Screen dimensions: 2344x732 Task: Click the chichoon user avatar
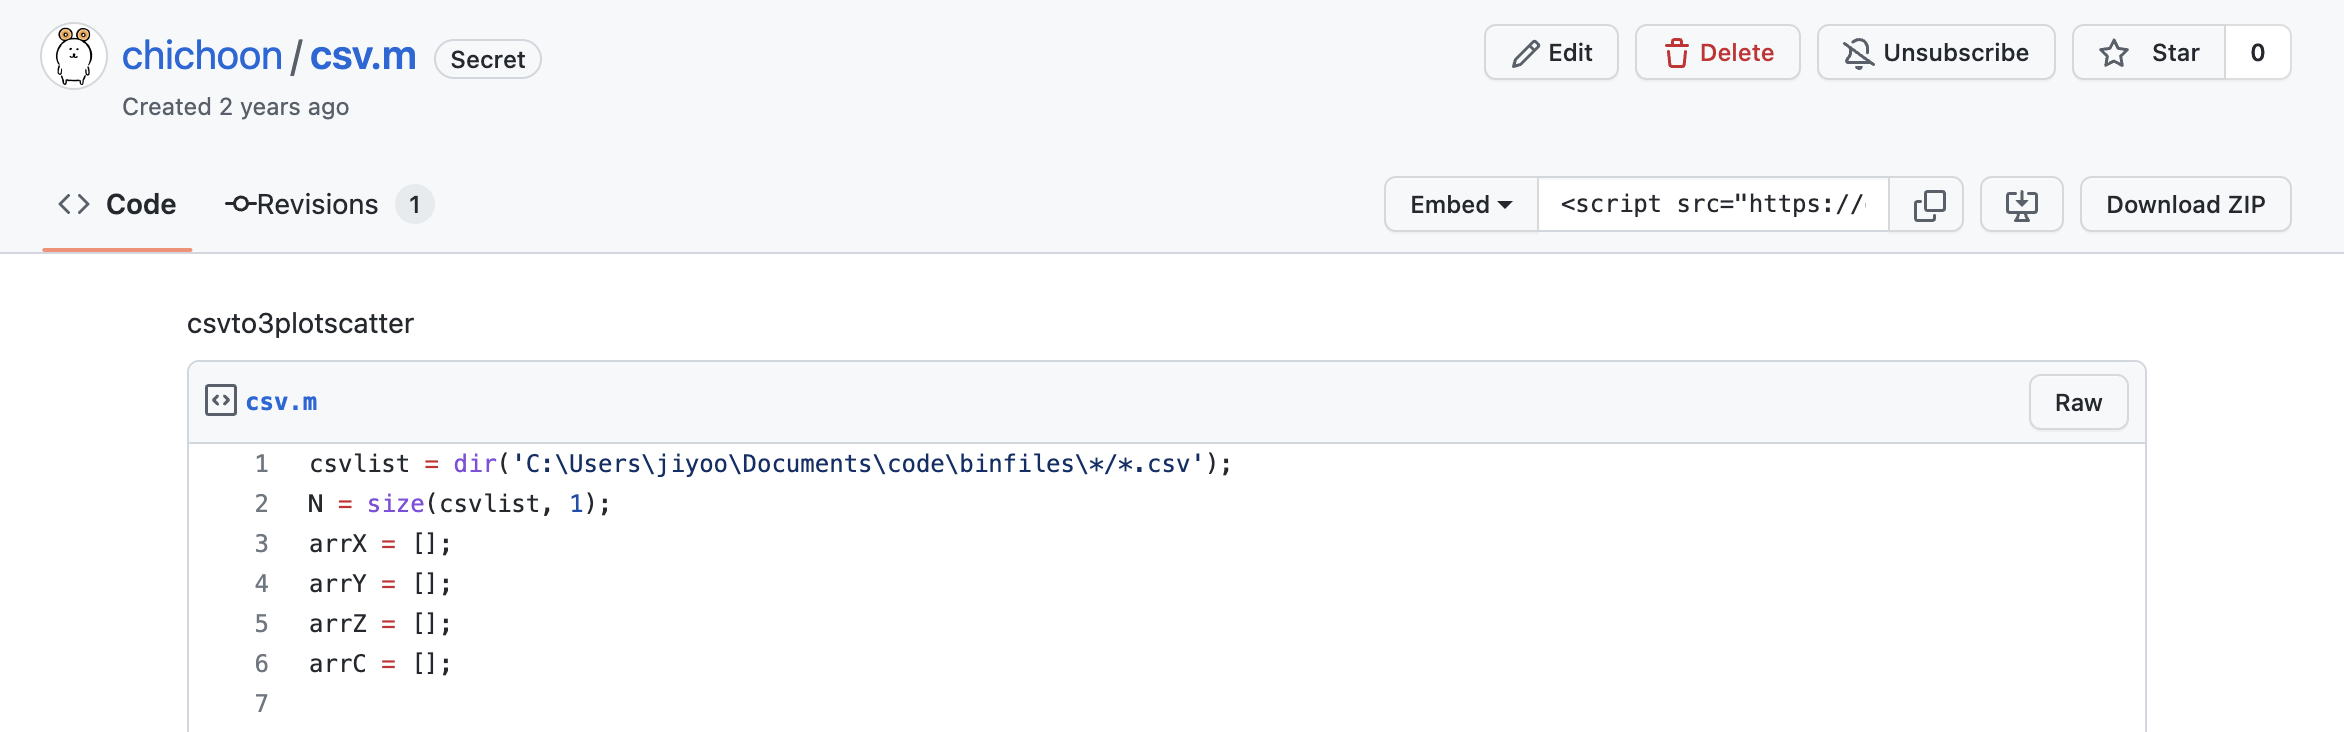(74, 56)
